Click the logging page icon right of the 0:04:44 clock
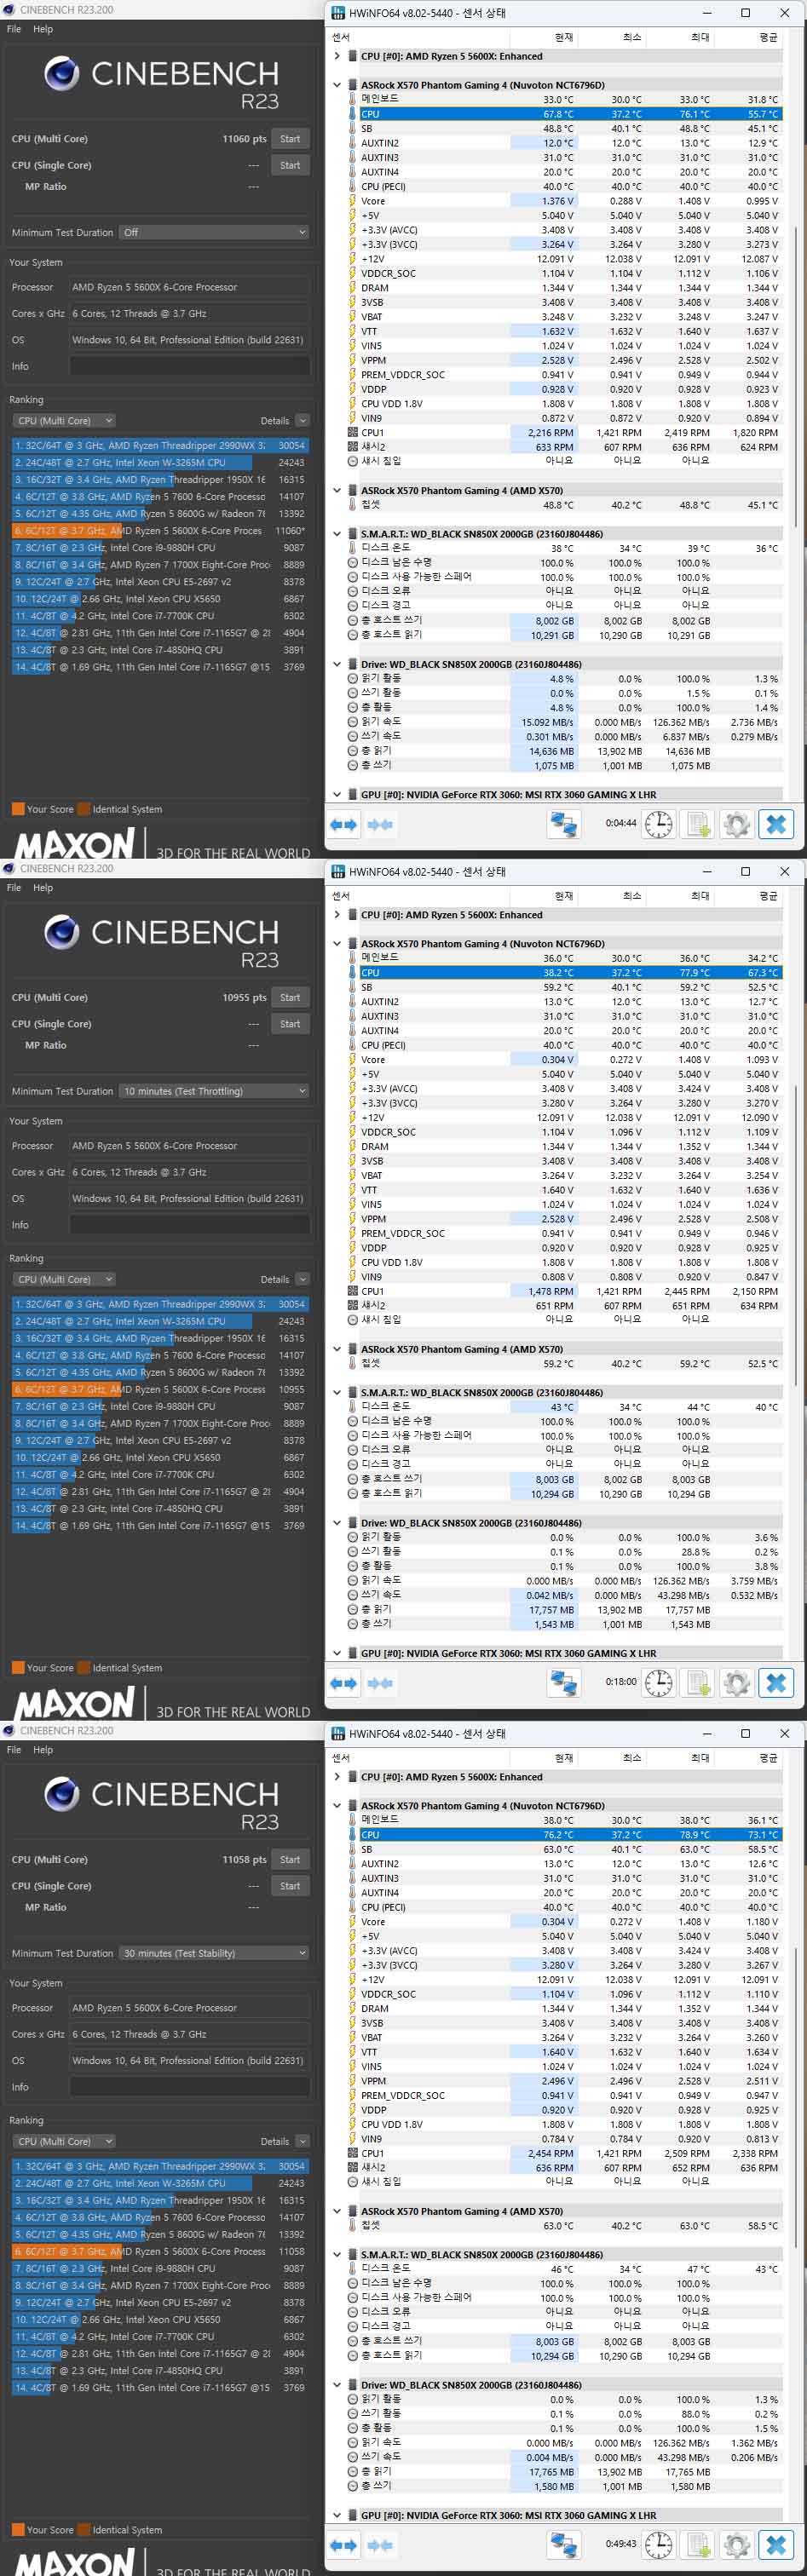This screenshot has width=807, height=2576. coord(698,824)
